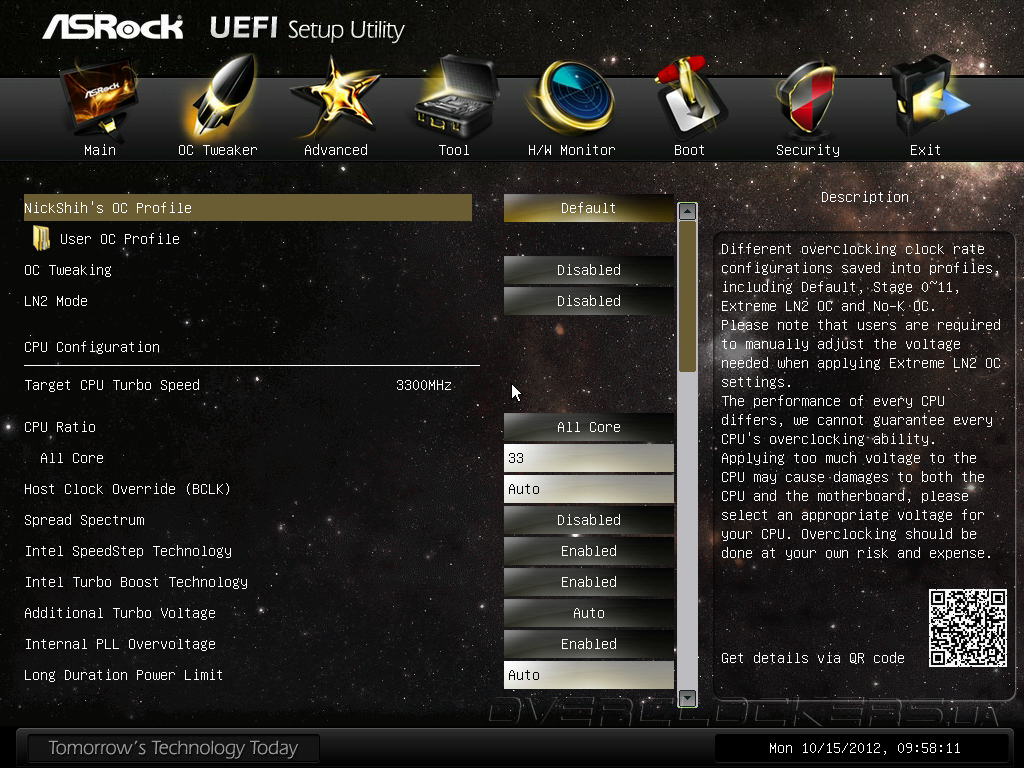Select the OC Tweaking label
1024x768 pixels.
pyautogui.click(x=68, y=270)
